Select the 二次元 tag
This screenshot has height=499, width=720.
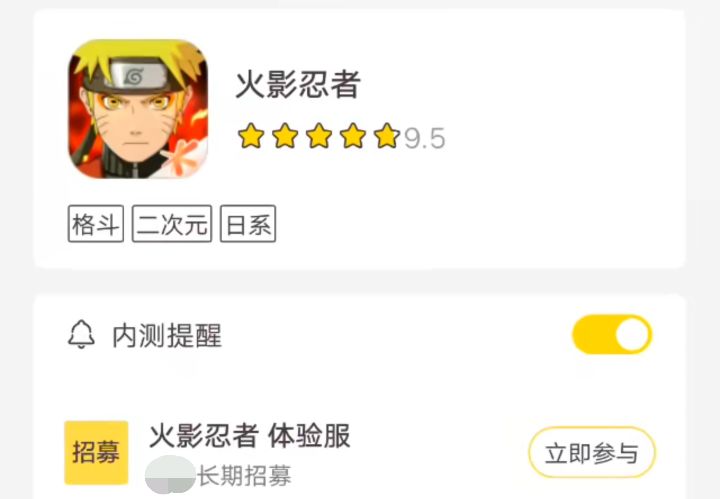[x=172, y=224]
